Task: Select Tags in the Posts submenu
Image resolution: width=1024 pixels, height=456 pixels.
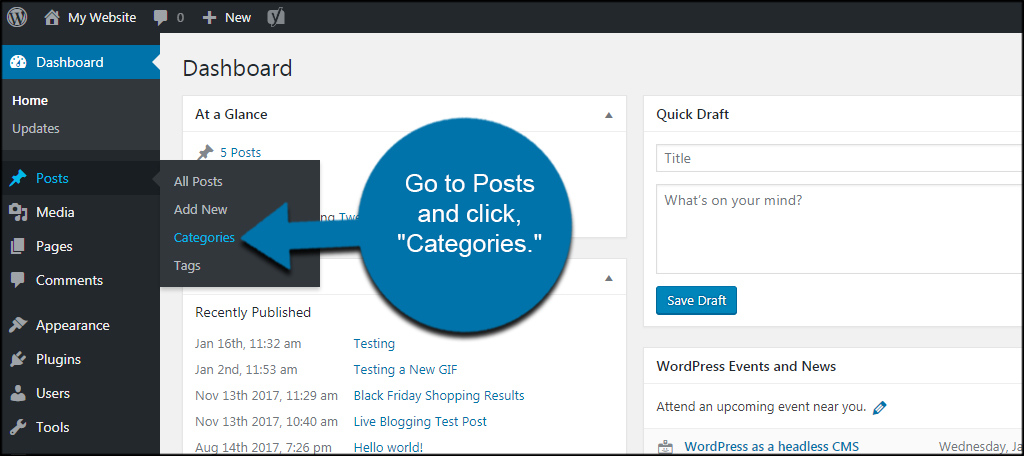Action: tap(187, 266)
